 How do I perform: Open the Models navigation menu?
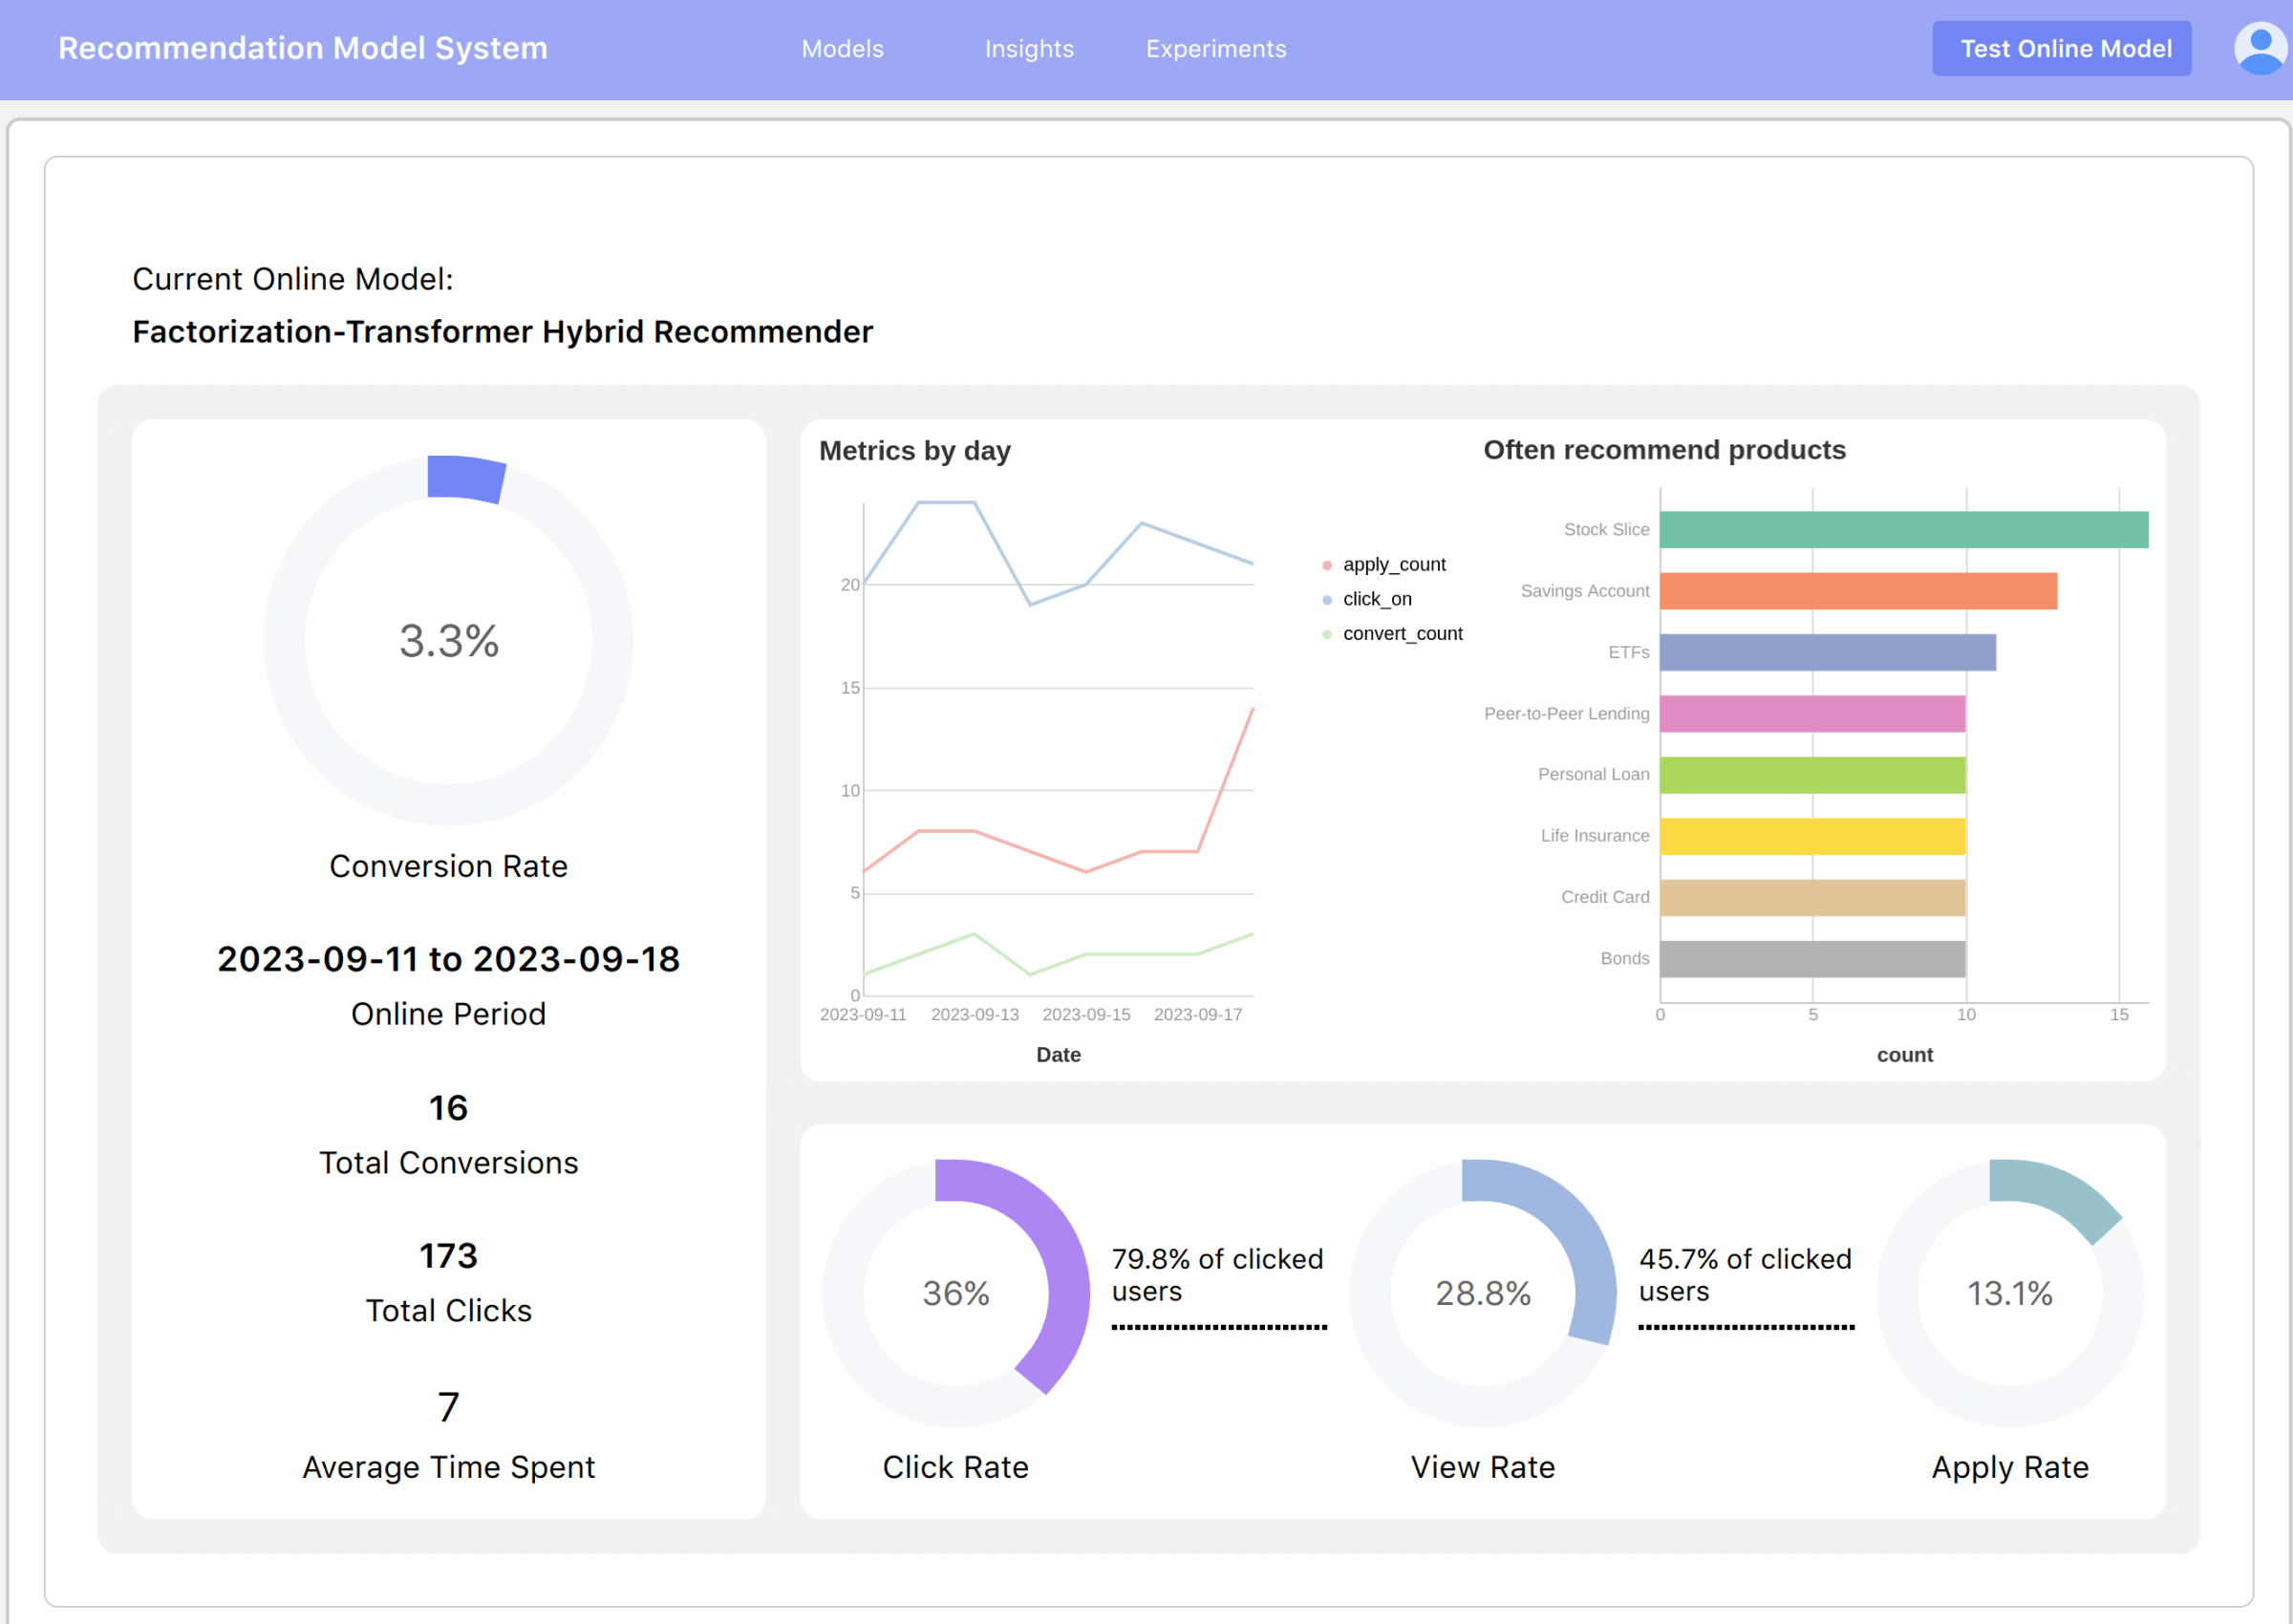pyautogui.click(x=842, y=48)
